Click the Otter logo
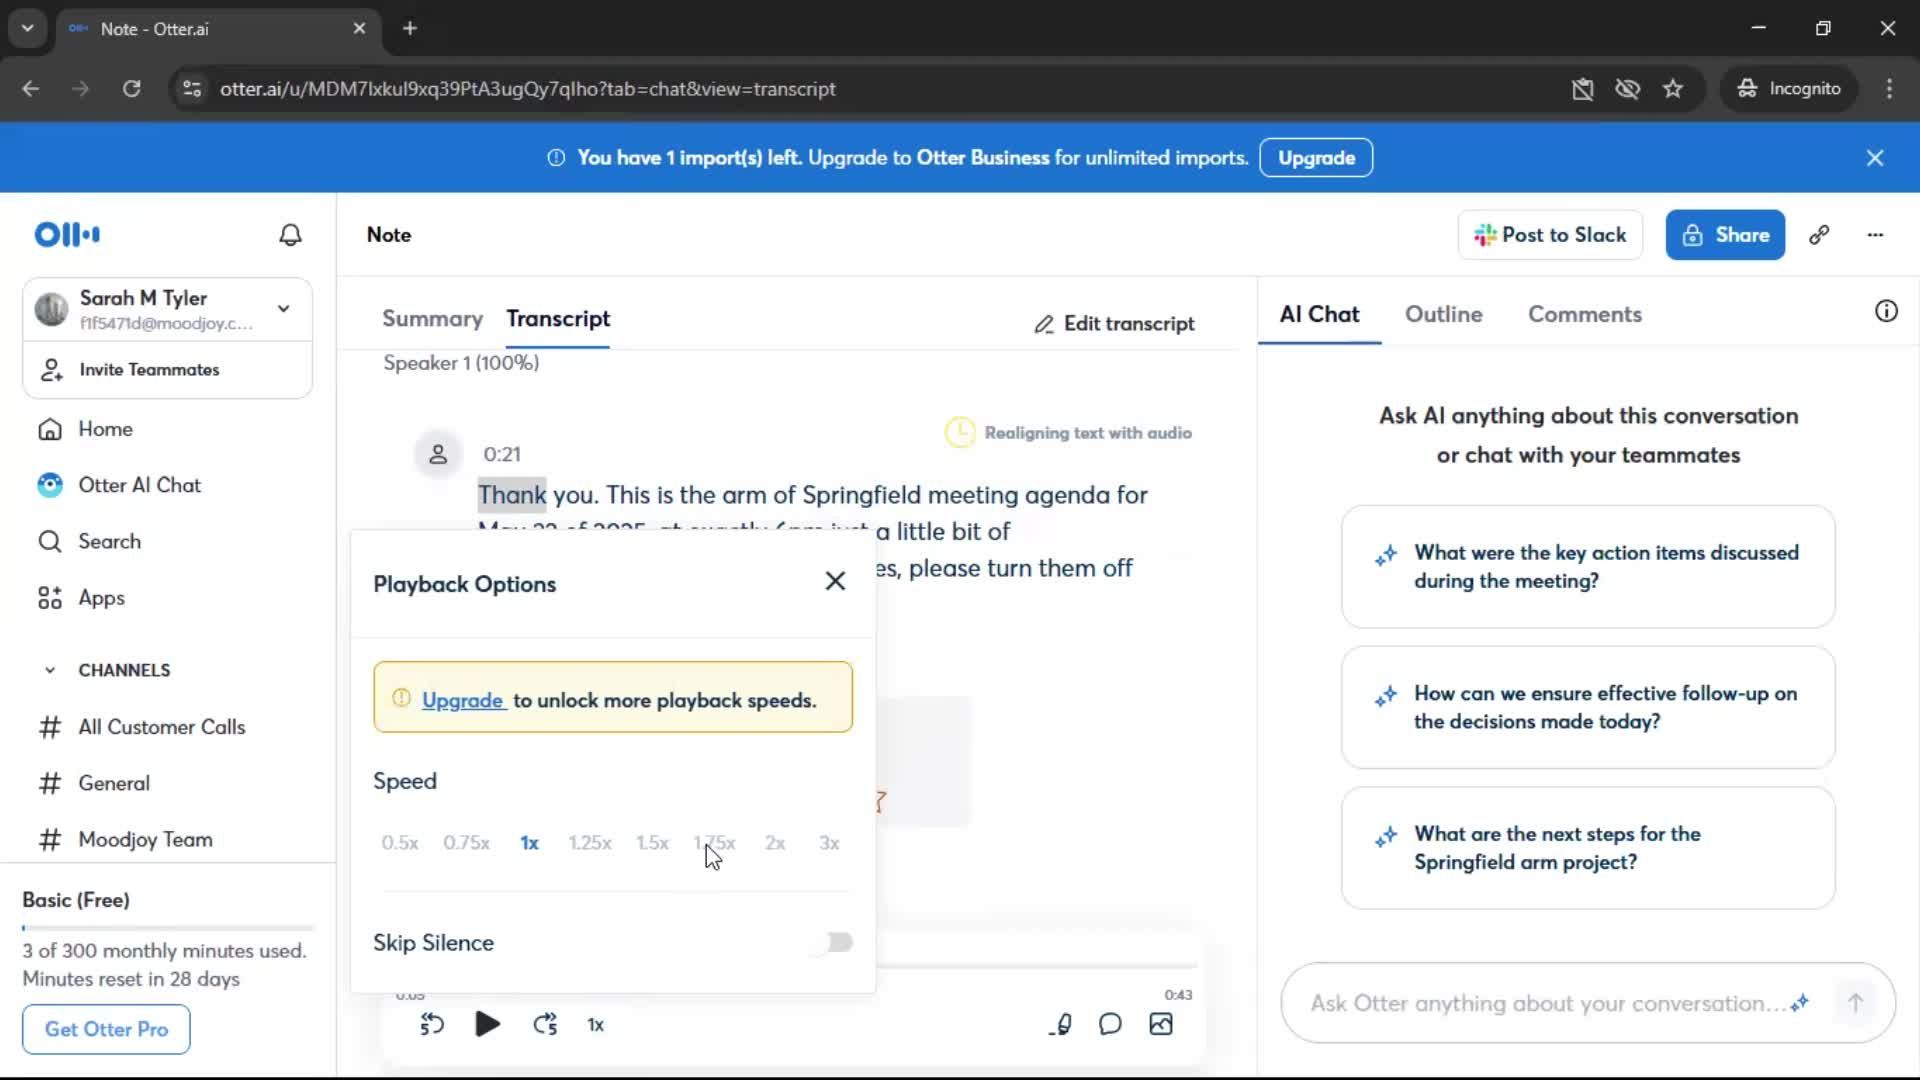The width and height of the screenshot is (1920, 1080). point(67,235)
